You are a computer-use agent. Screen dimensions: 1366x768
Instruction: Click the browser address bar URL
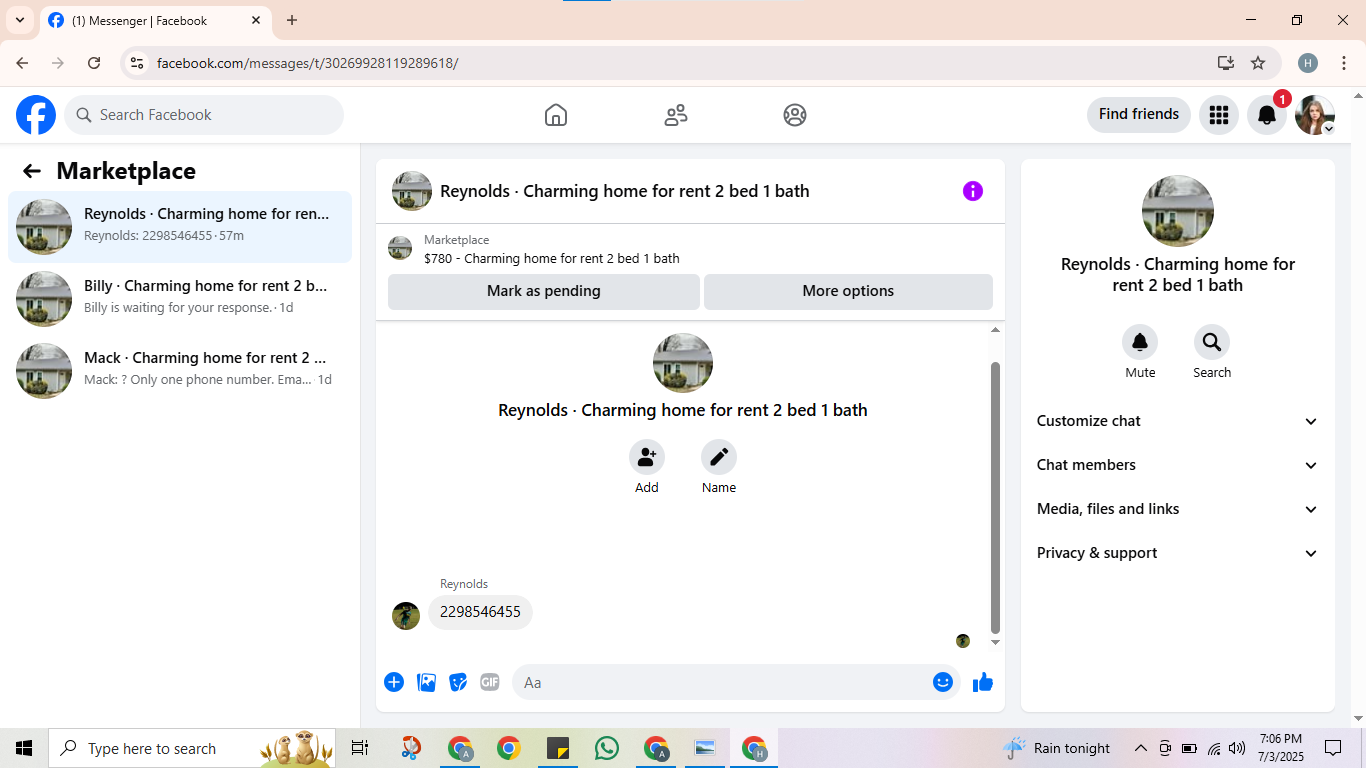tap(307, 63)
